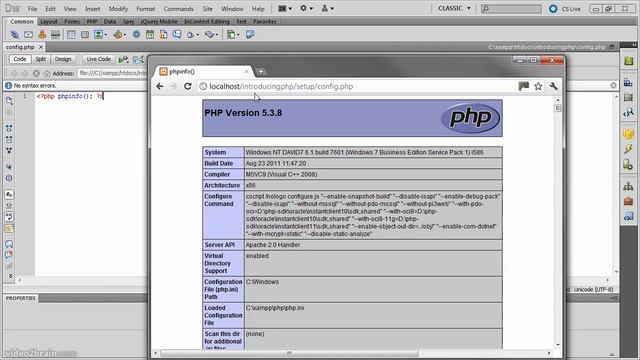Open a new Chrome tab
This screenshot has height=360, width=640.
click(261, 71)
